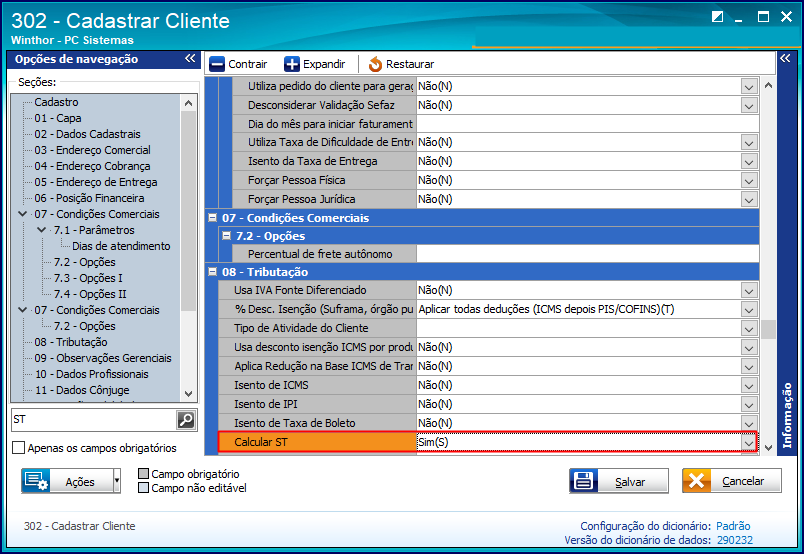Image resolution: width=804 pixels, height=554 pixels.
Task: Click Dia do mês para iniciar faturamento field
Action: click(x=588, y=124)
